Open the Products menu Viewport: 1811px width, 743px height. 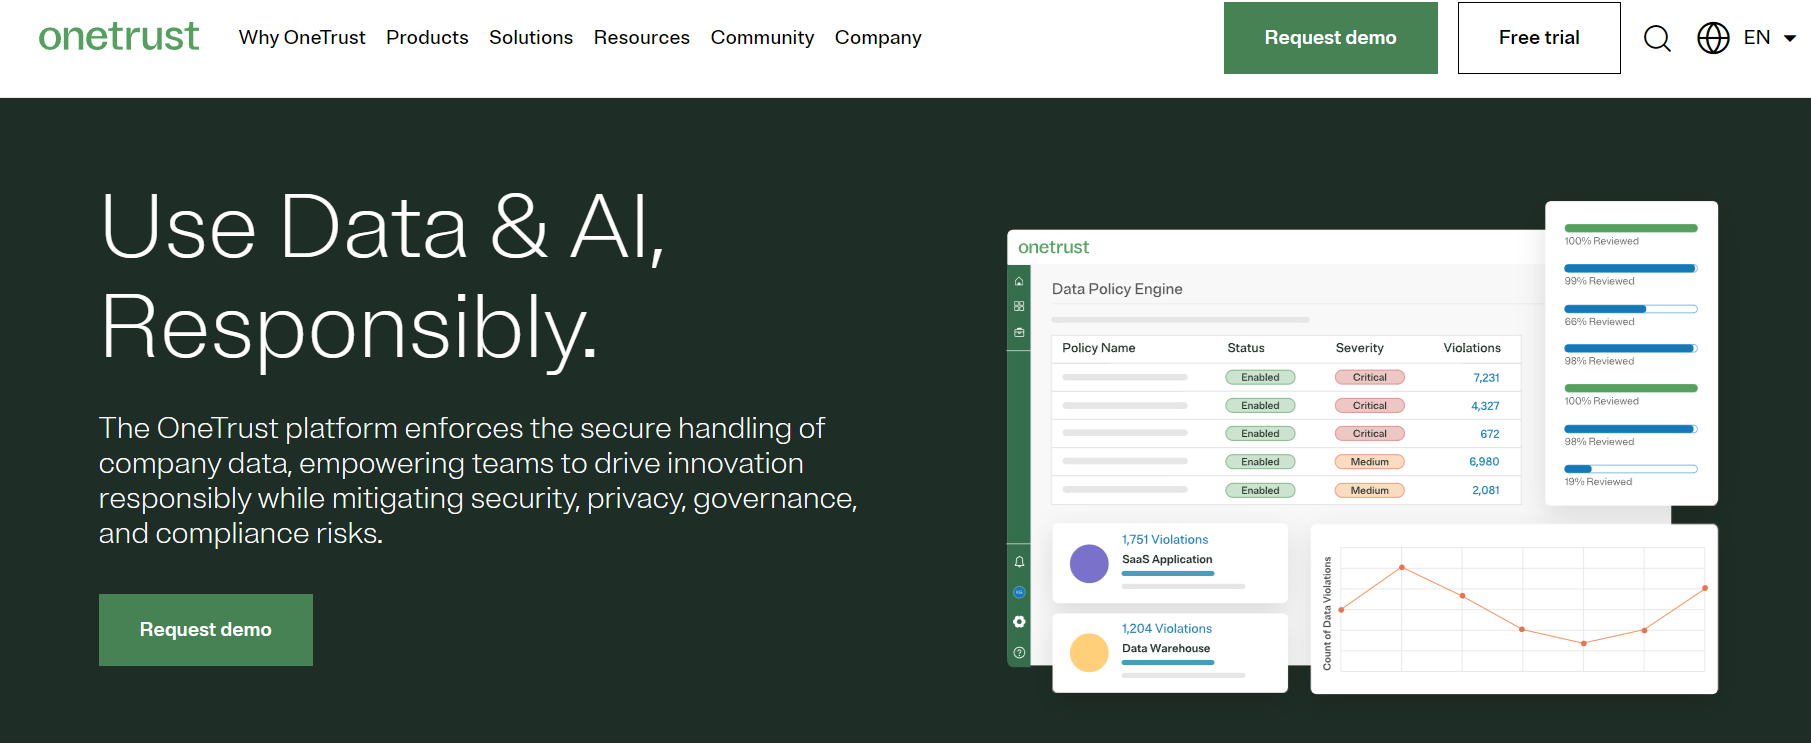coord(427,37)
